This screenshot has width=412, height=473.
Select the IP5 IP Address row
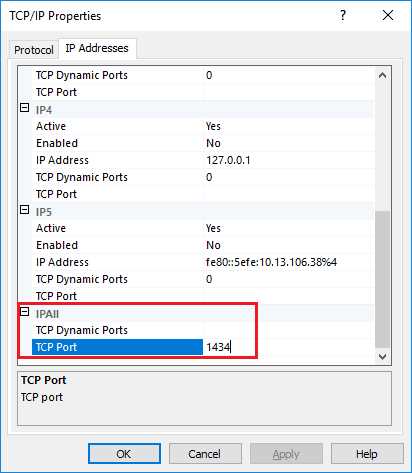[202, 262]
